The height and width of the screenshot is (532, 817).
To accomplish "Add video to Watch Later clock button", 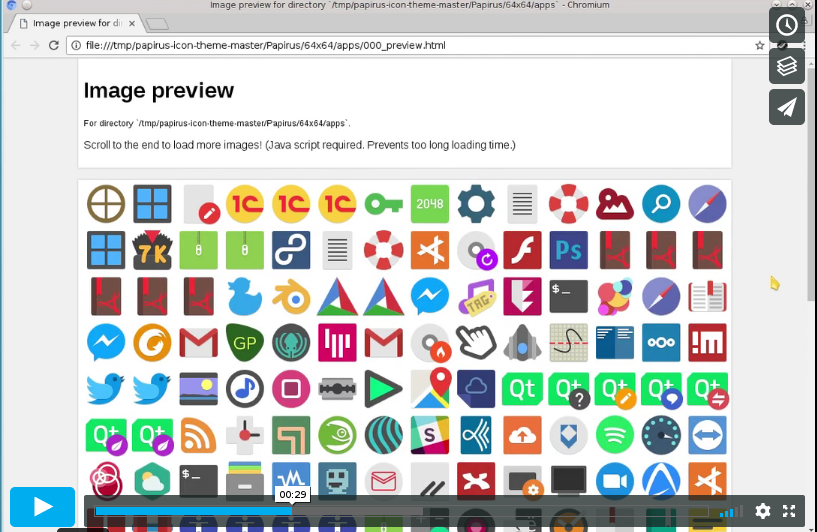I will click(787, 25).
